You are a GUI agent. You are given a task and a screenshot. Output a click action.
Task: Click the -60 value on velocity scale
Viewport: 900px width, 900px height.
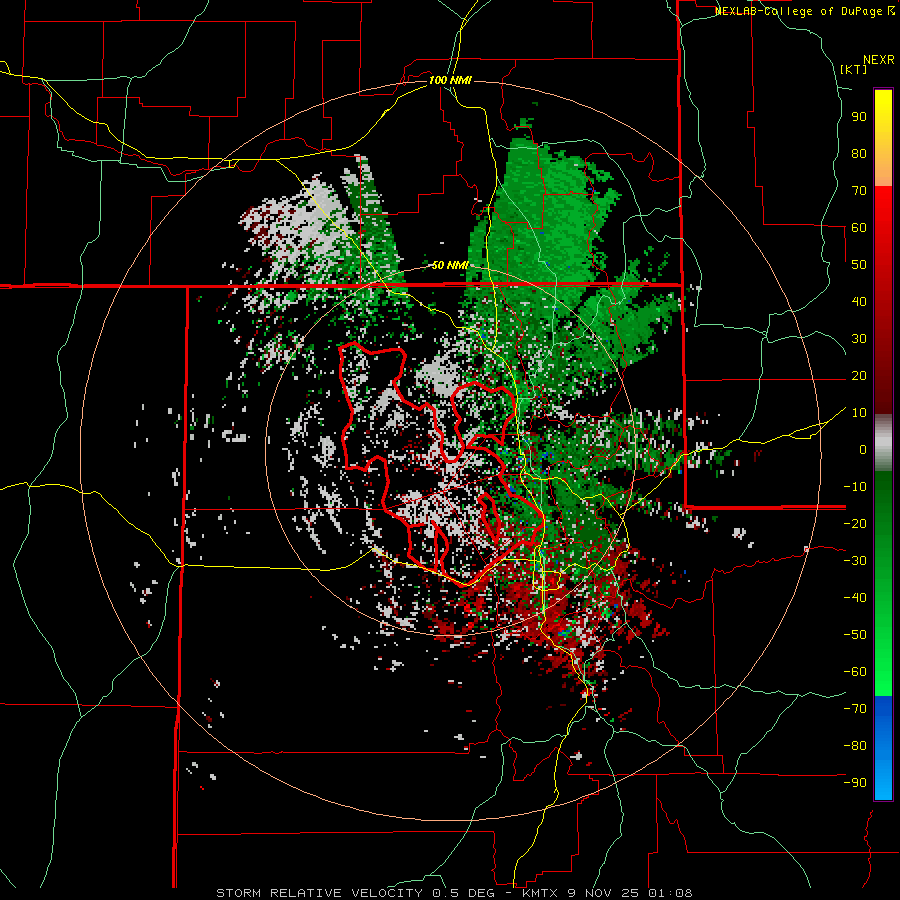tap(855, 672)
